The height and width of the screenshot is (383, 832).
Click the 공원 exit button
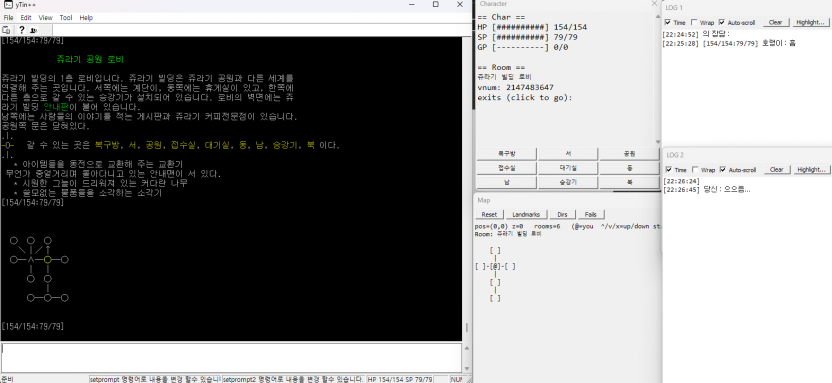click(x=629, y=154)
